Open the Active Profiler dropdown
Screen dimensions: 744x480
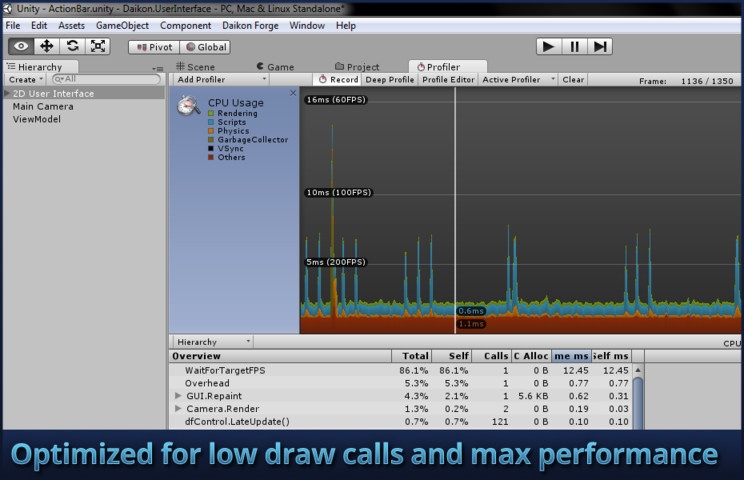click(x=518, y=80)
